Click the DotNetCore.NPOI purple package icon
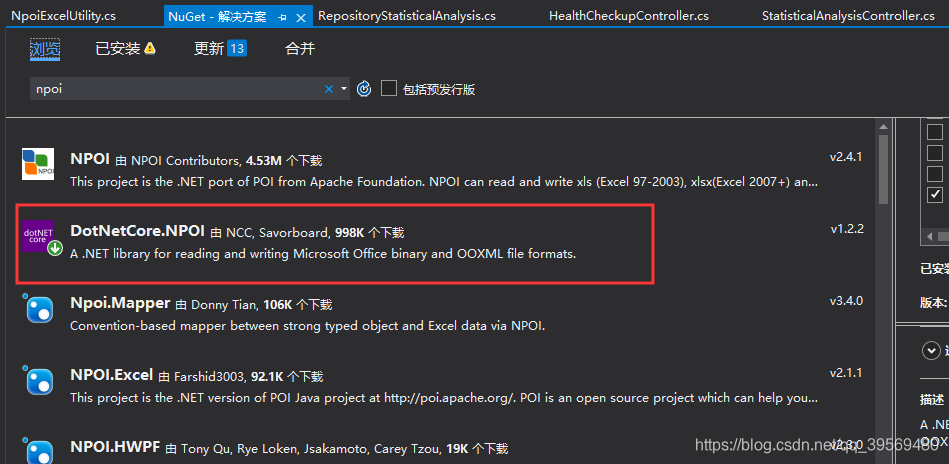Screen dimensions: 949x464 38,236
